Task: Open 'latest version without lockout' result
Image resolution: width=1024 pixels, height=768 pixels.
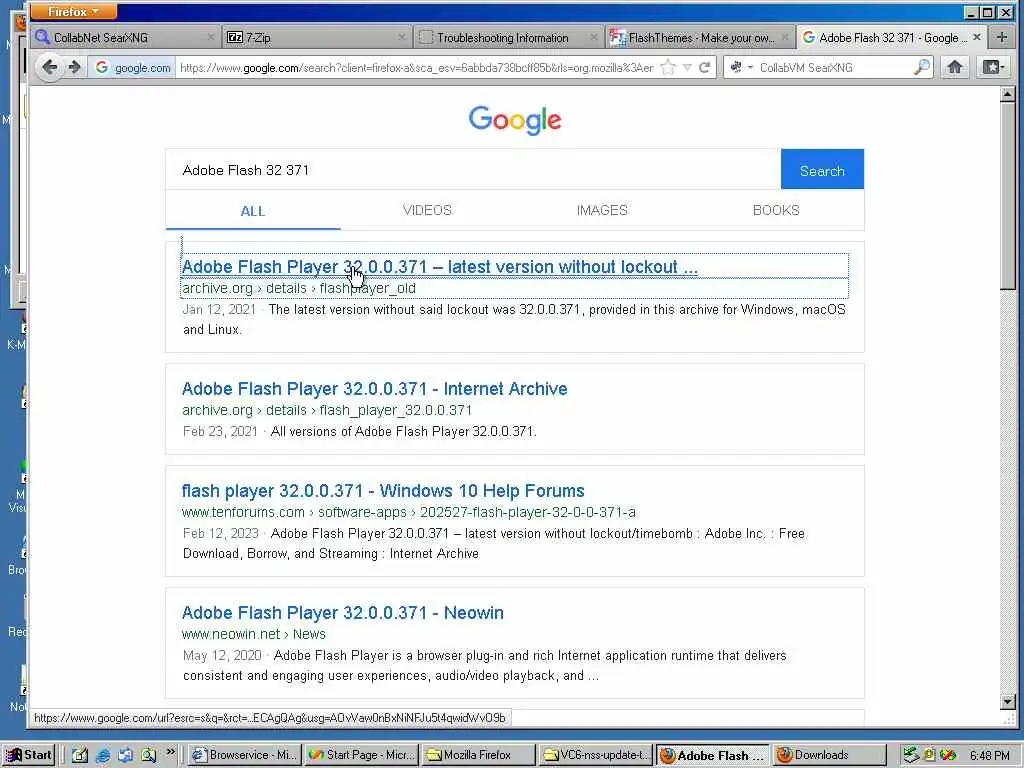Action: point(440,266)
